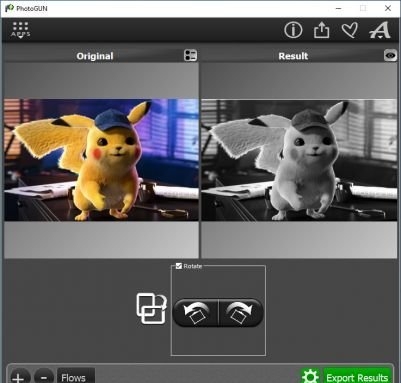Click the heart favorites icon
The width and height of the screenshot is (401, 383).
pos(350,30)
